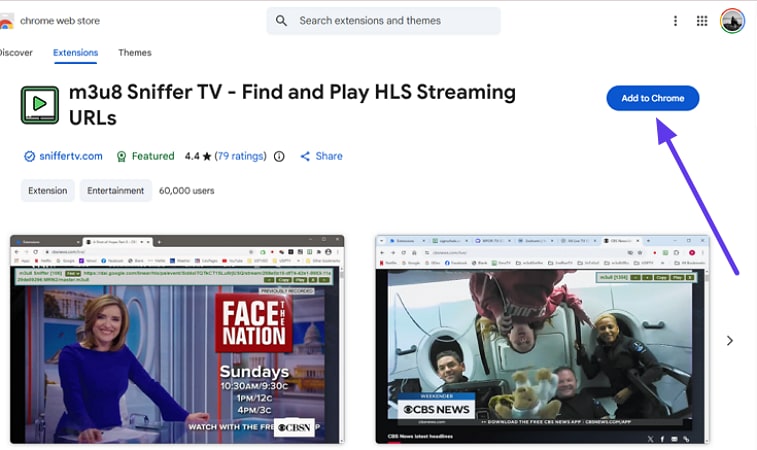Image resolution: width=757 pixels, height=450 pixels.
Task: Click the m3u8 Sniffer TV extension icon
Action: (40, 105)
